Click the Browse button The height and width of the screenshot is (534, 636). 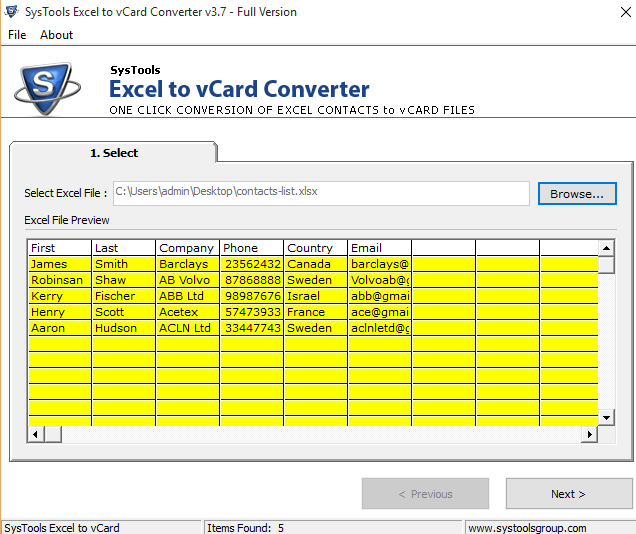[x=576, y=194]
